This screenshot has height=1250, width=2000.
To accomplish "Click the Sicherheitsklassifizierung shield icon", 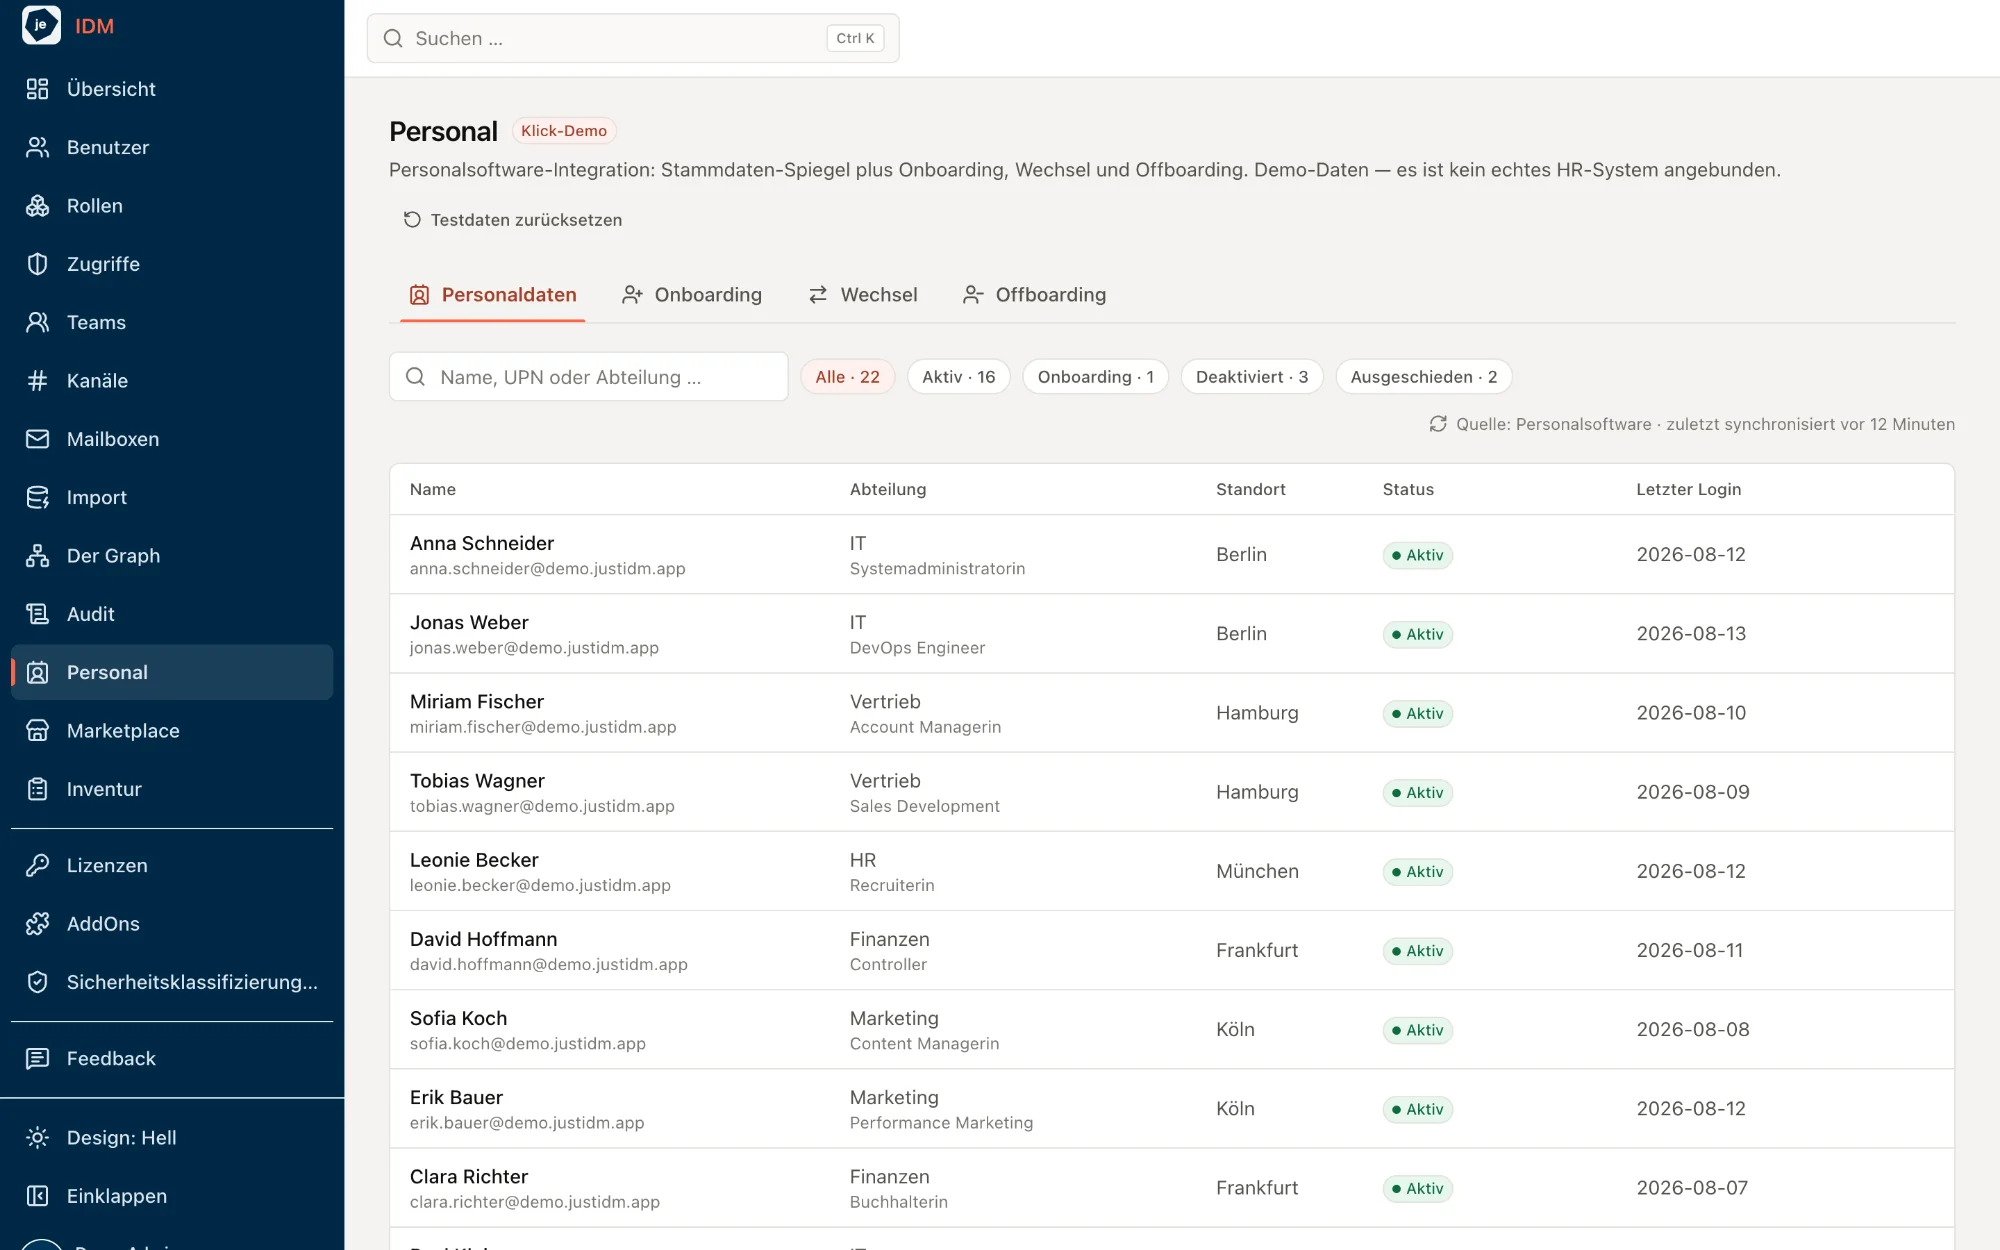I will click(x=37, y=982).
